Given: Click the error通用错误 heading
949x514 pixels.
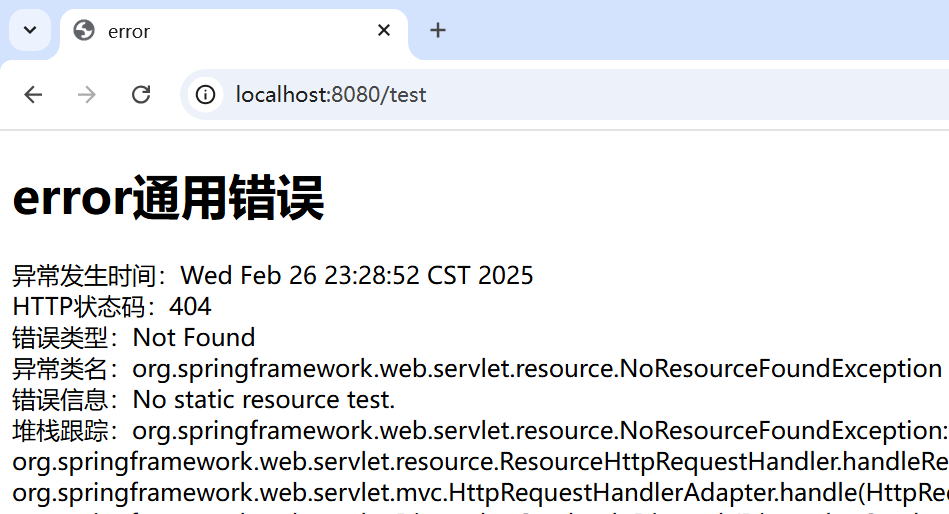Looking at the screenshot, I should 168,198.
